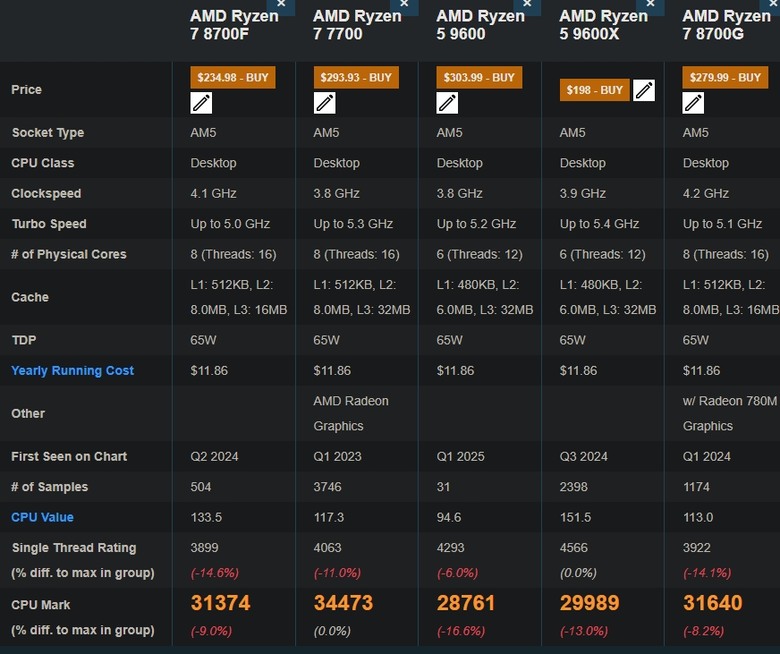Open AMD Ryzen 7 8700G heading
This screenshot has height=654, width=780.
[x=726, y=25]
